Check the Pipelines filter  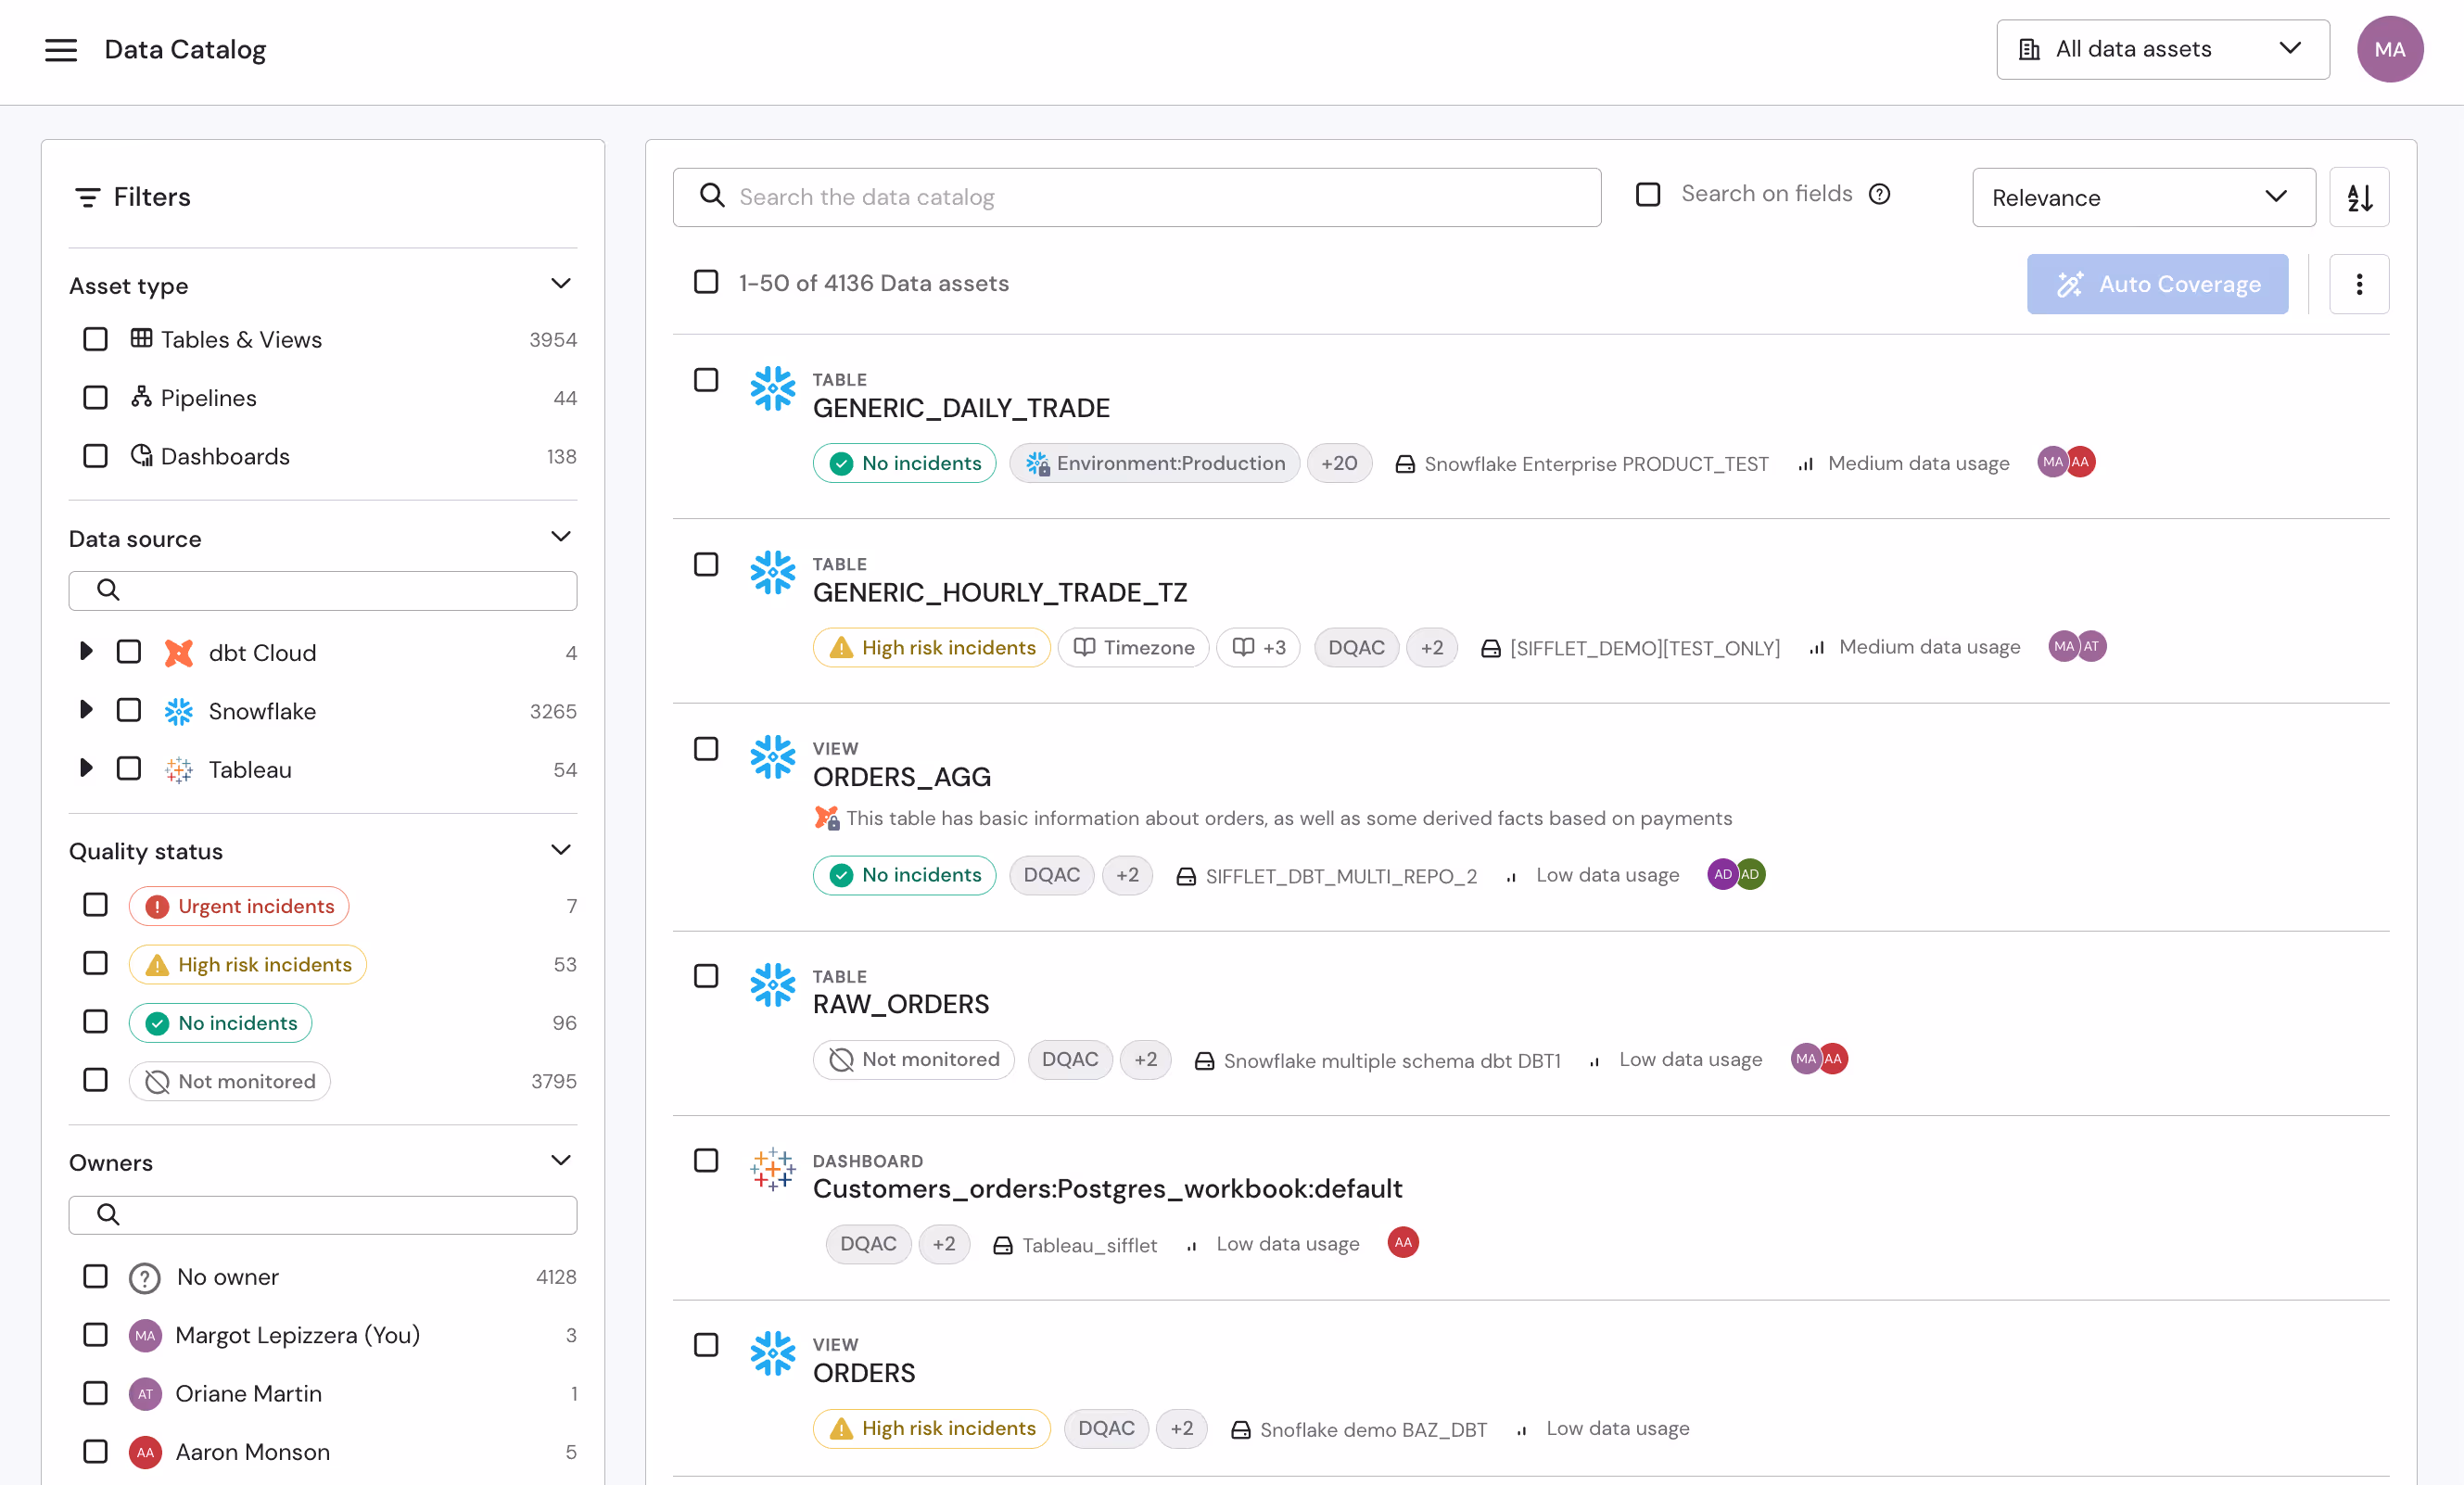(x=96, y=397)
